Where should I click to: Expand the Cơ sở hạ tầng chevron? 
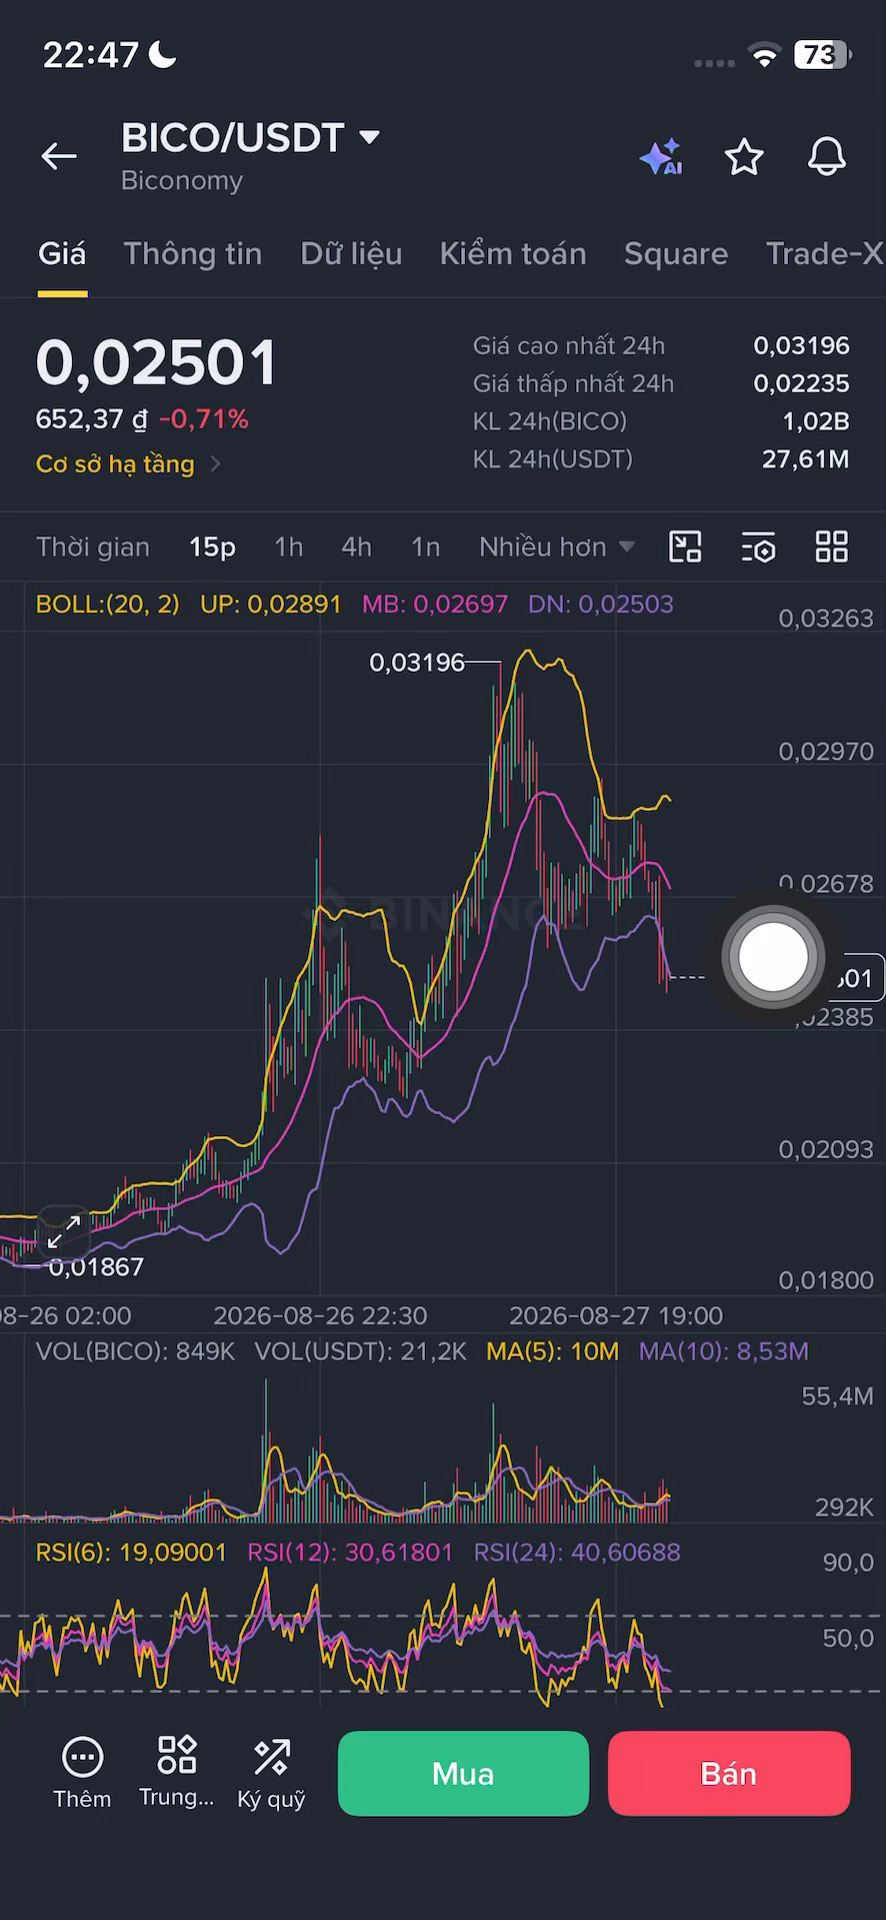pyautogui.click(x=215, y=464)
